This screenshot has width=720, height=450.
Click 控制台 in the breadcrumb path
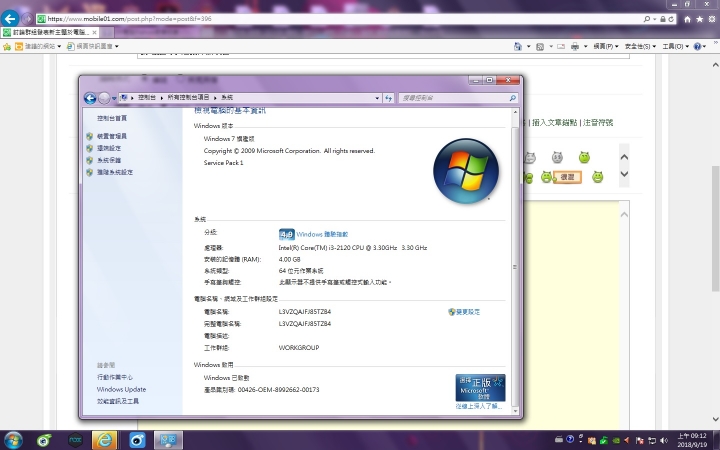click(146, 97)
